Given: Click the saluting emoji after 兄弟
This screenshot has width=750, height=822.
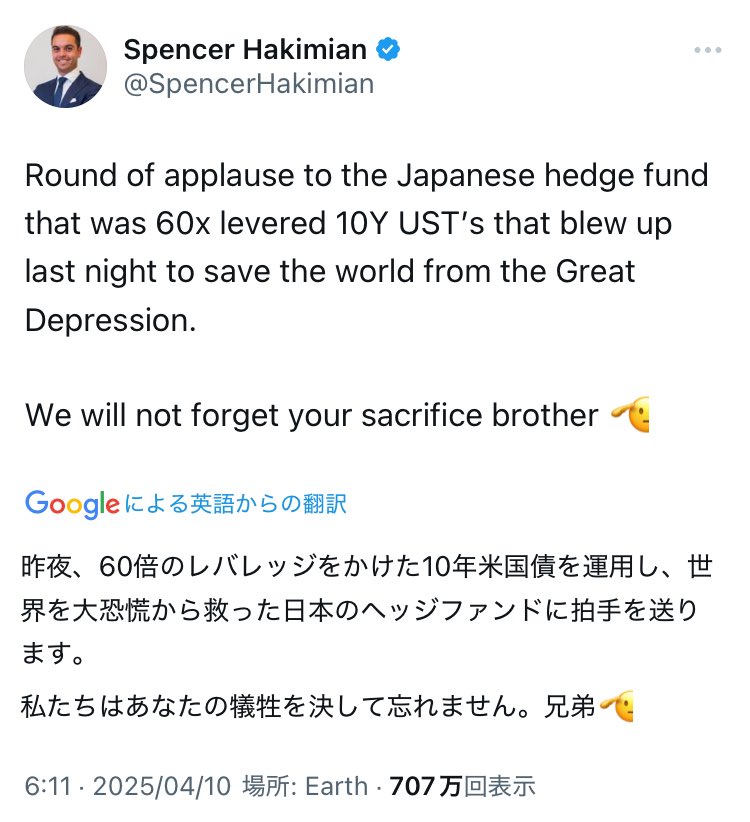Looking at the screenshot, I should click(615, 707).
